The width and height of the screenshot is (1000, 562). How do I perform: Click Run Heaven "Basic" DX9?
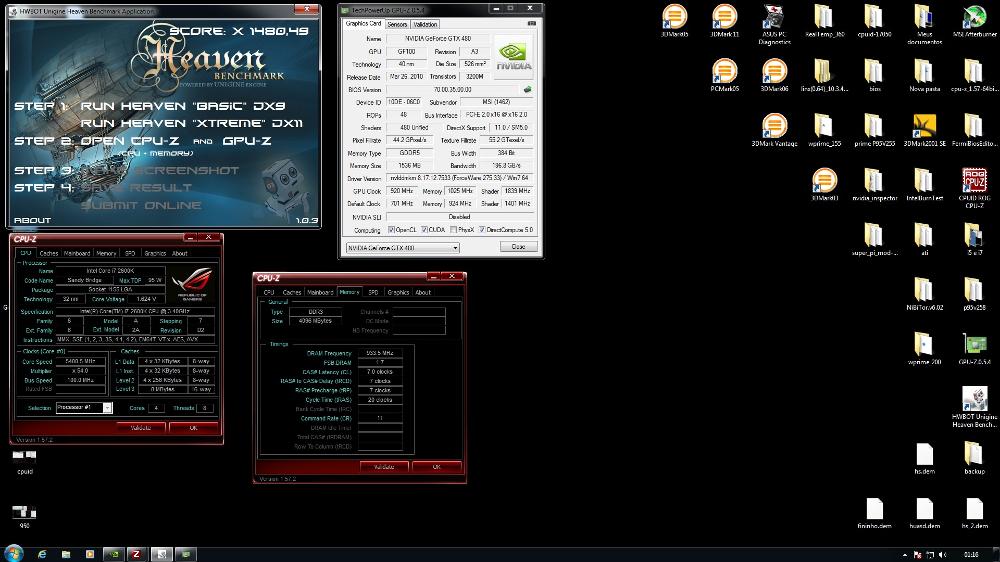(183, 106)
